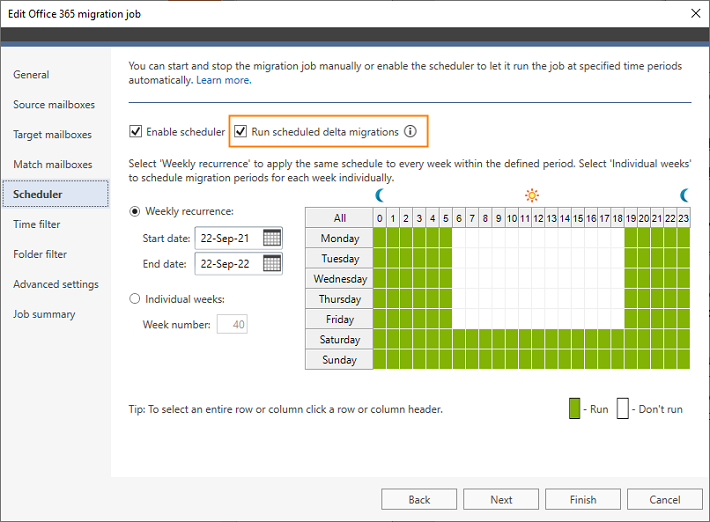Follow the Learn more link
Viewport: 710px width, 522px height.
[224, 80]
